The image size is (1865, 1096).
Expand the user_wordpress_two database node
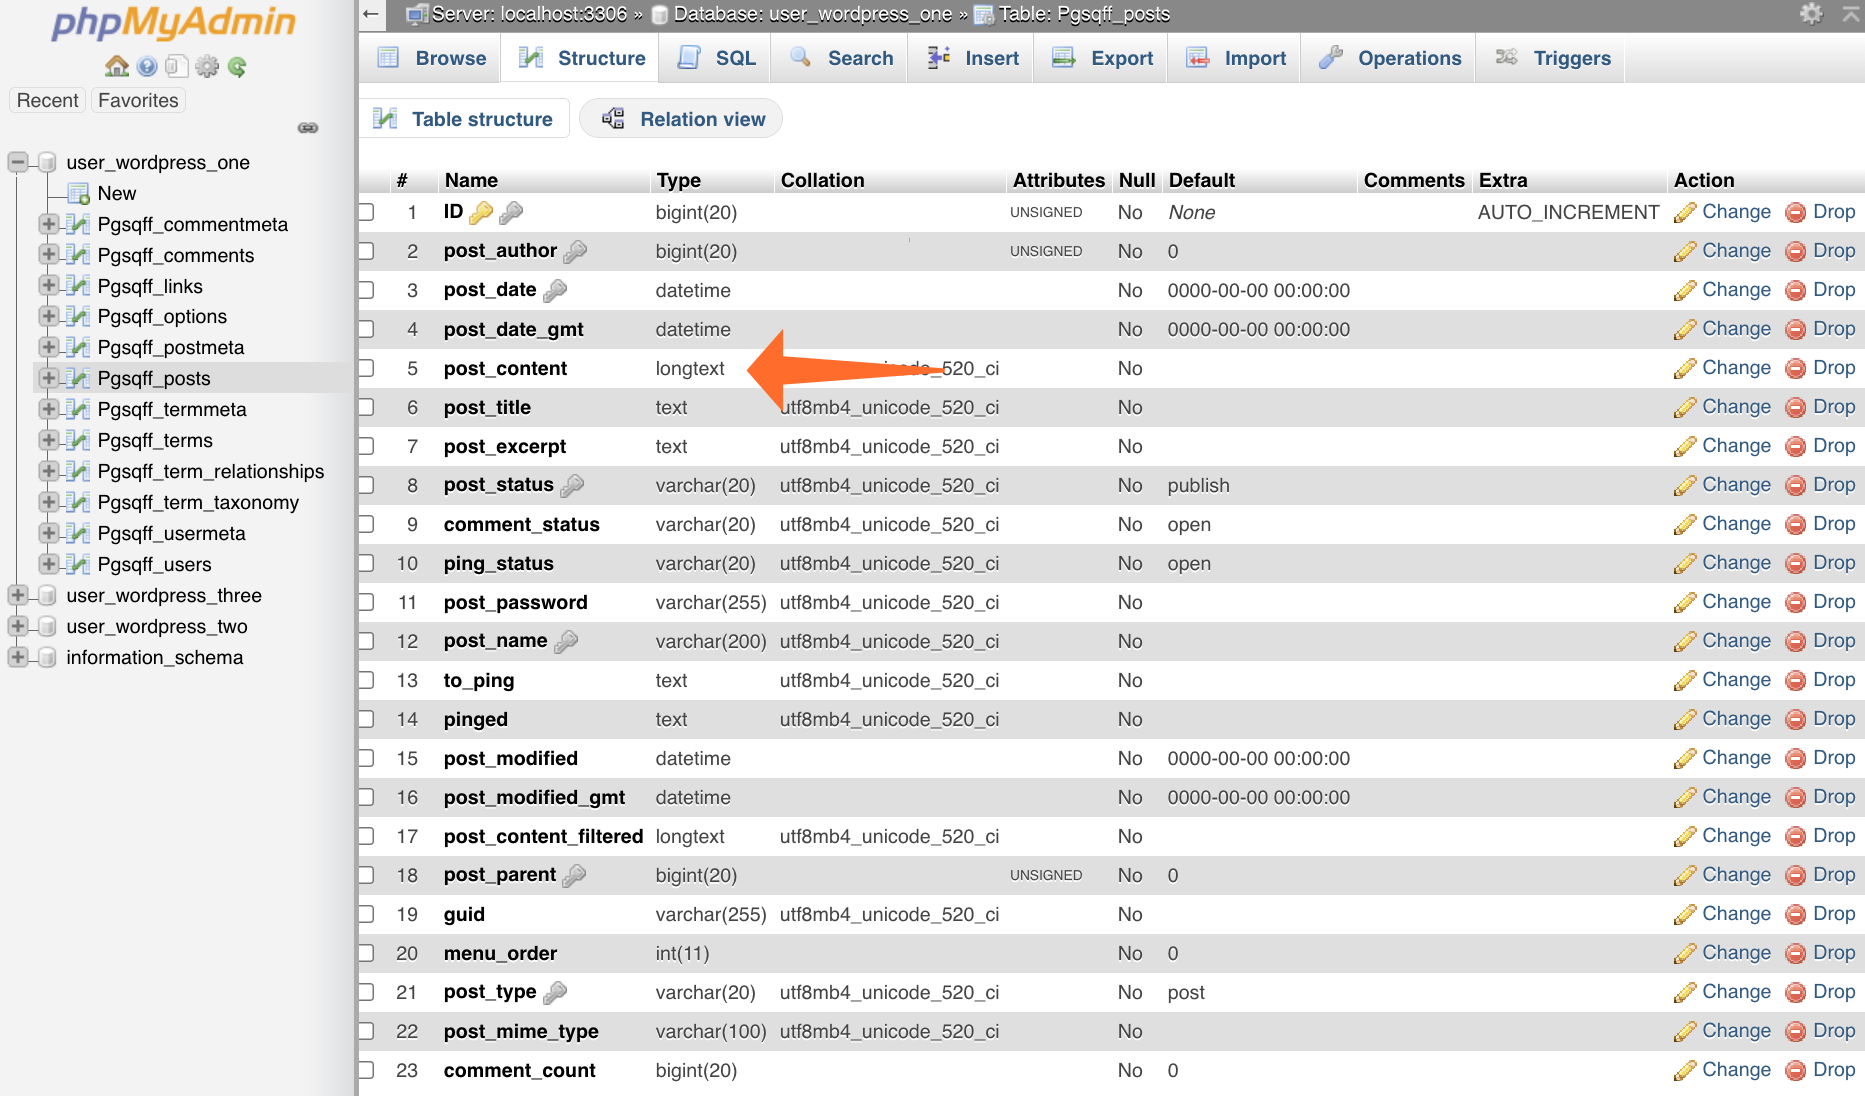tap(18, 626)
